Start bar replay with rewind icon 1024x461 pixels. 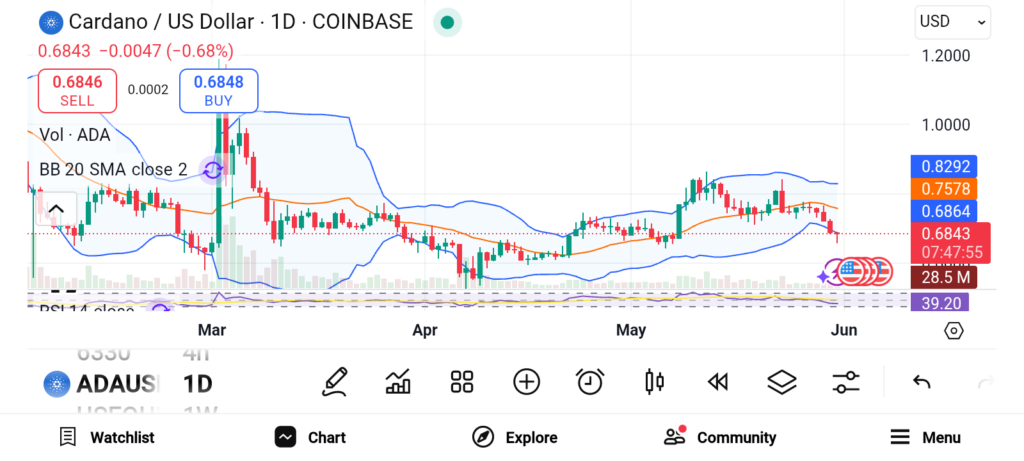tap(717, 381)
